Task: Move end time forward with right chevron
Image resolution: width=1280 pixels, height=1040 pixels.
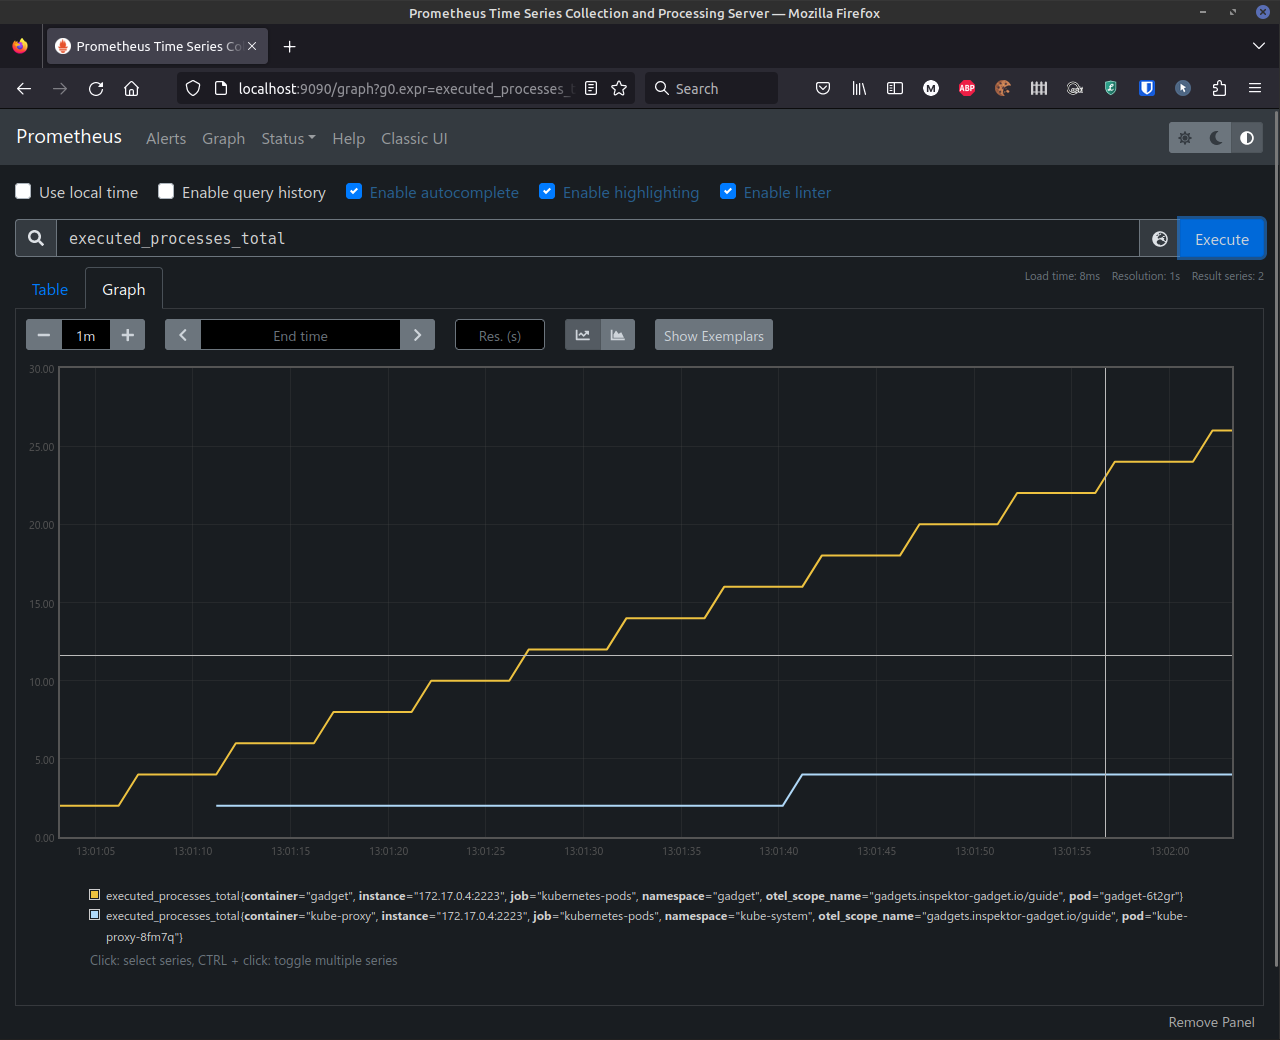Action: coord(417,335)
